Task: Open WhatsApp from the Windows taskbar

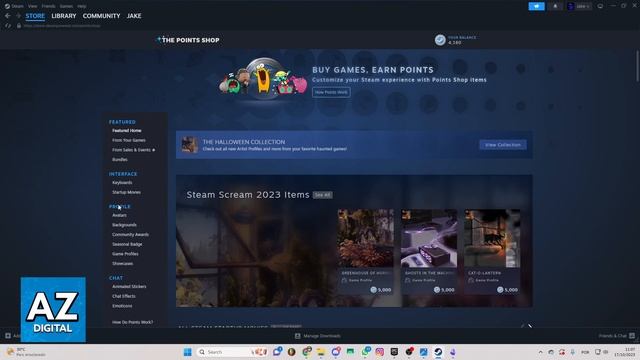Action: tap(366, 351)
